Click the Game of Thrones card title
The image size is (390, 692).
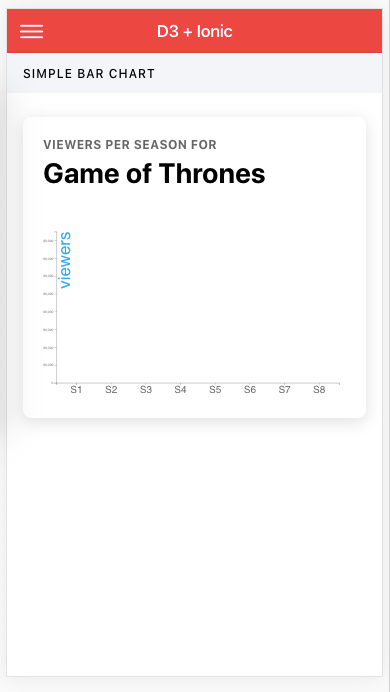click(154, 173)
